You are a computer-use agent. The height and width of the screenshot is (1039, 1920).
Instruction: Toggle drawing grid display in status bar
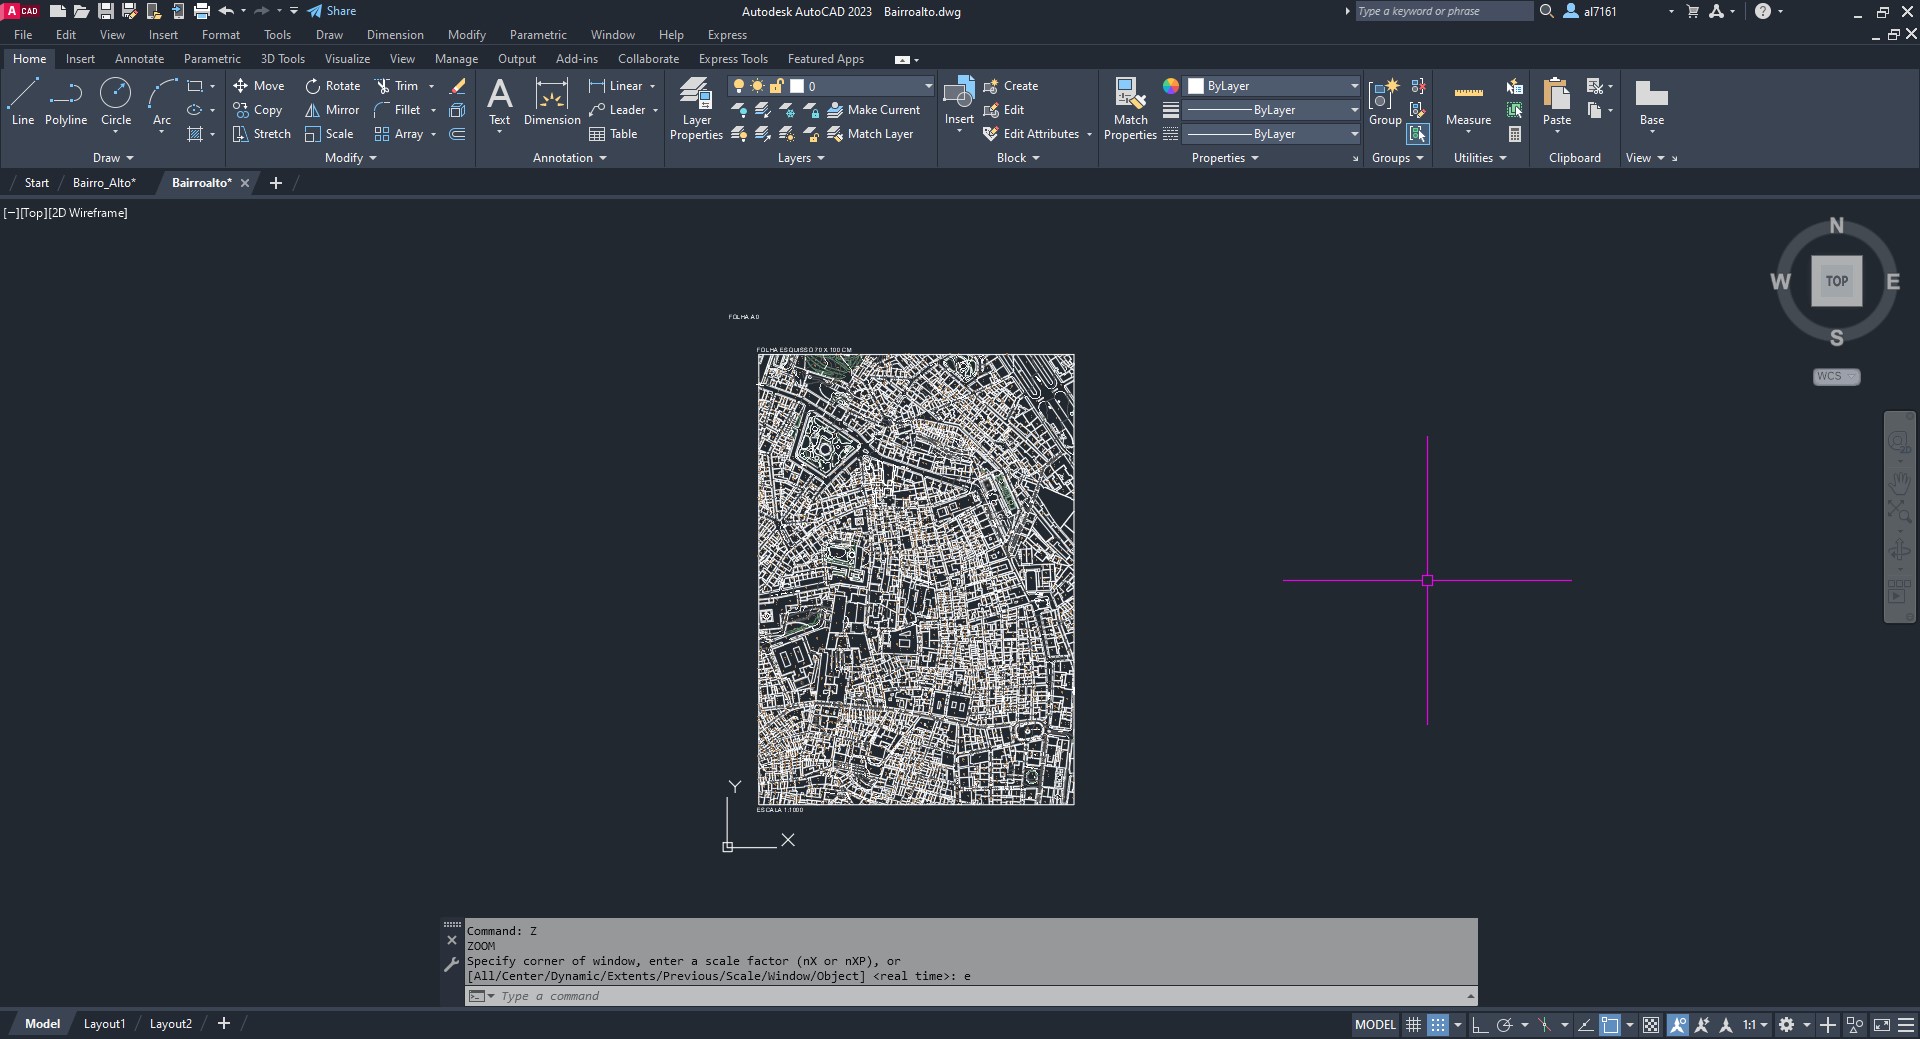(x=1413, y=1025)
